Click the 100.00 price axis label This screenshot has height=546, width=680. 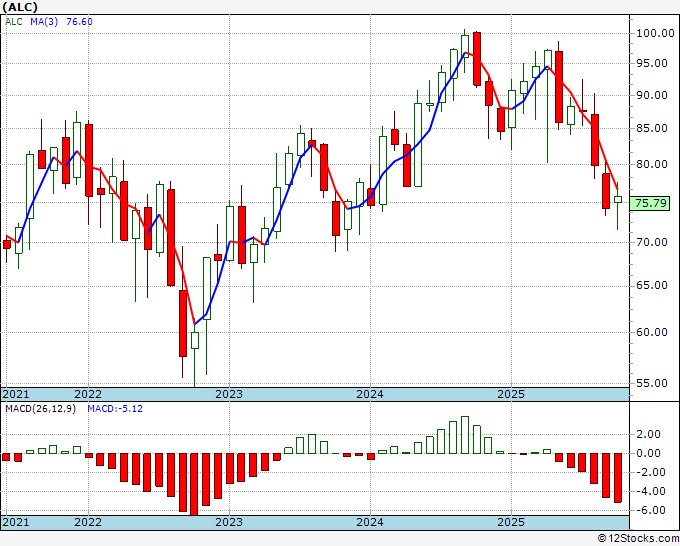click(x=655, y=33)
